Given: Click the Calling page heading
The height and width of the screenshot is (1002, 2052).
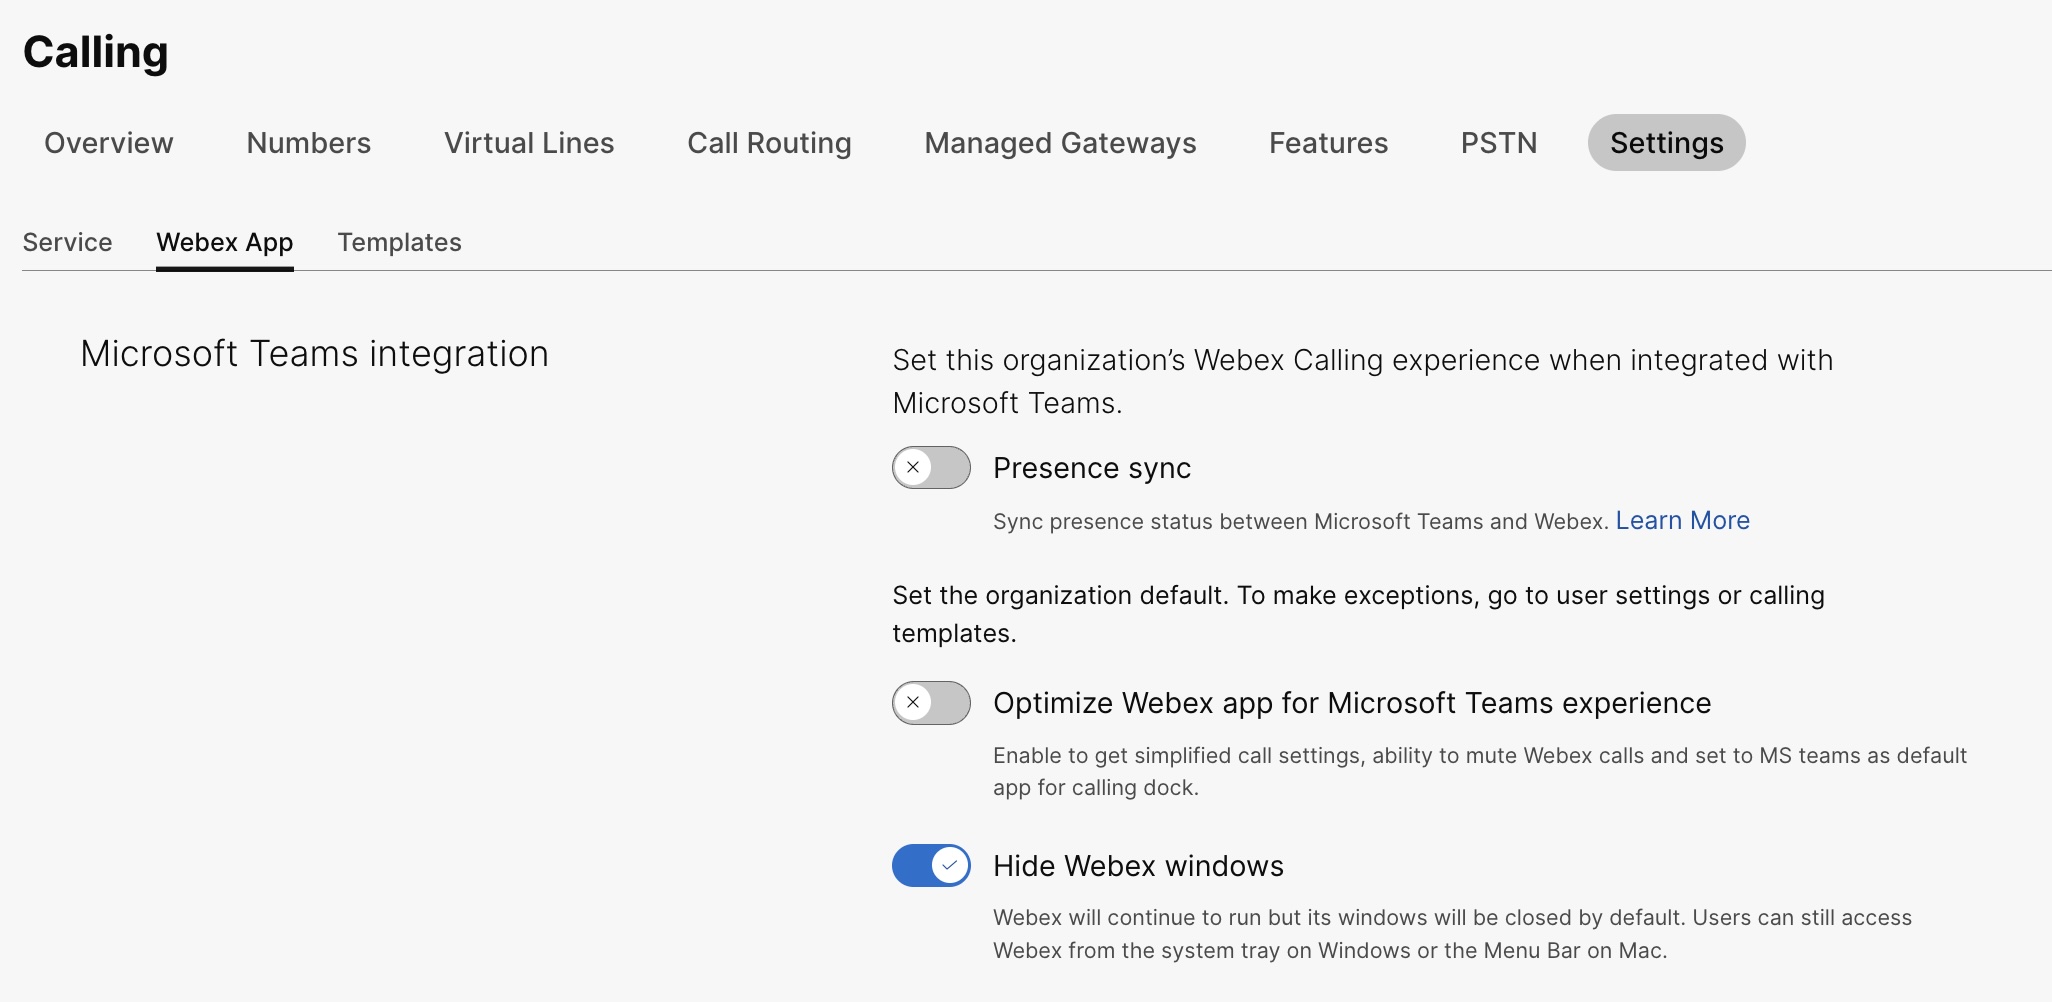Looking at the screenshot, I should point(96,52).
